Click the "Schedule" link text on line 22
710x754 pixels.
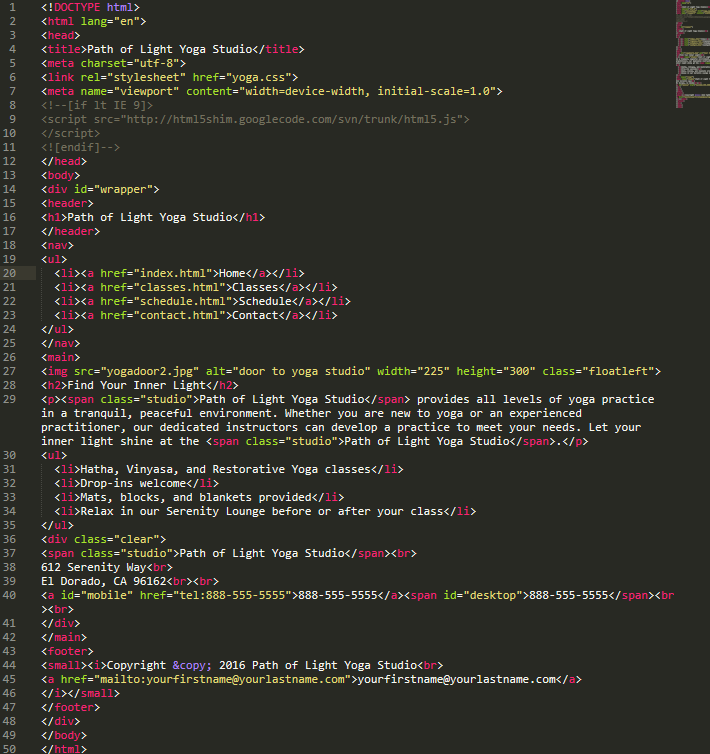point(266,301)
